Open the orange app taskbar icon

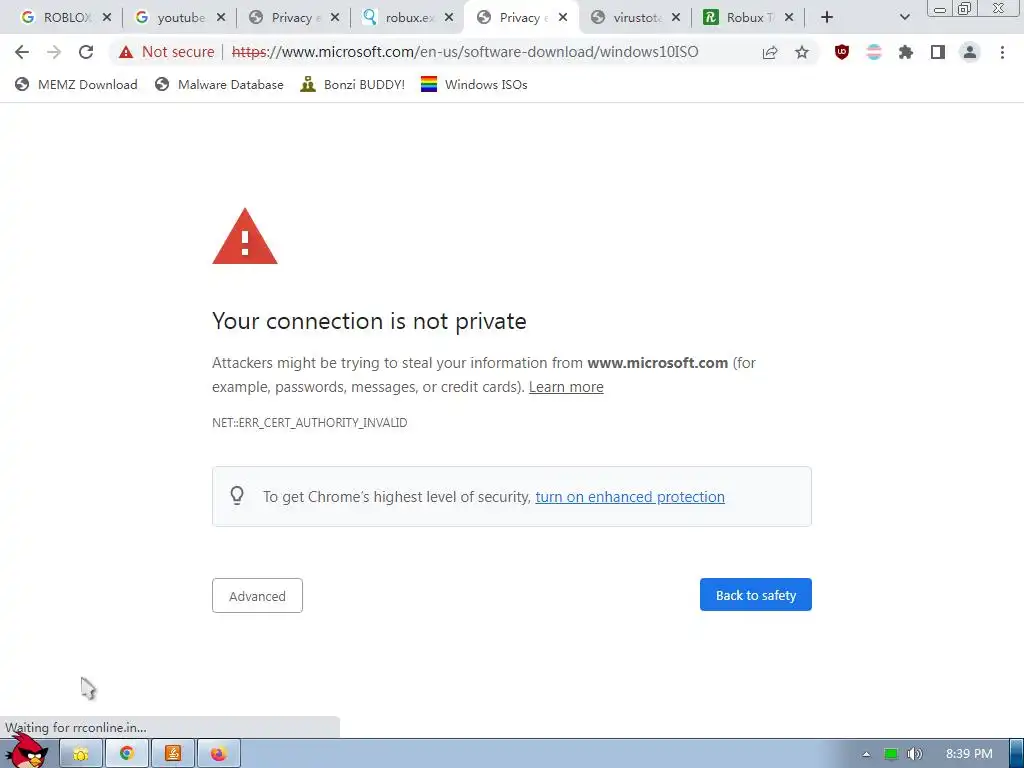[x=173, y=754]
